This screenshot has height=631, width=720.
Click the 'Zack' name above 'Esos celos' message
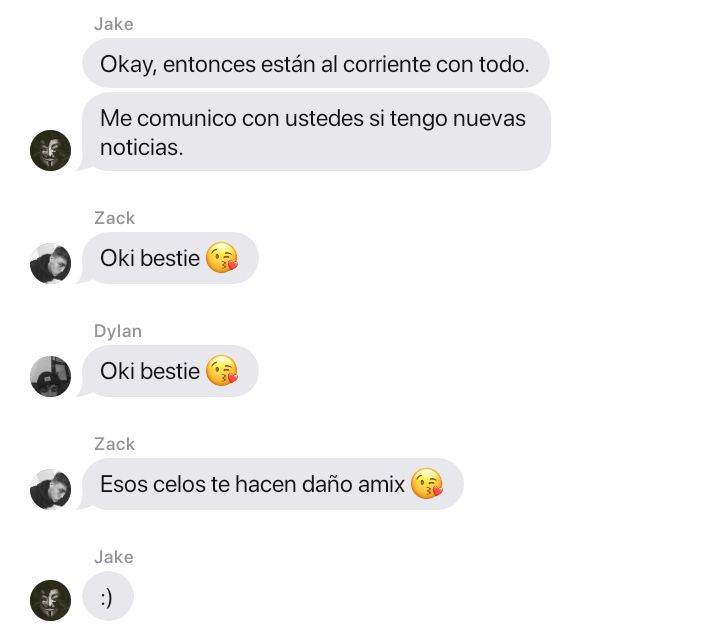tap(115, 444)
